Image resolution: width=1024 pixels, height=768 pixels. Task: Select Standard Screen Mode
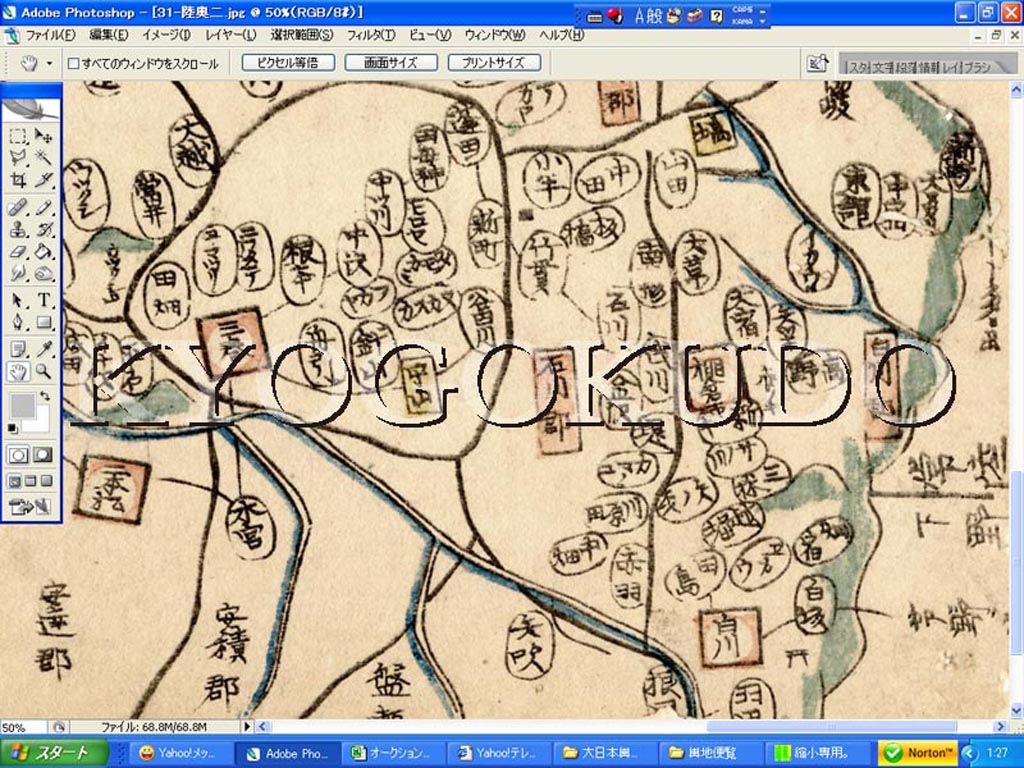(x=14, y=482)
